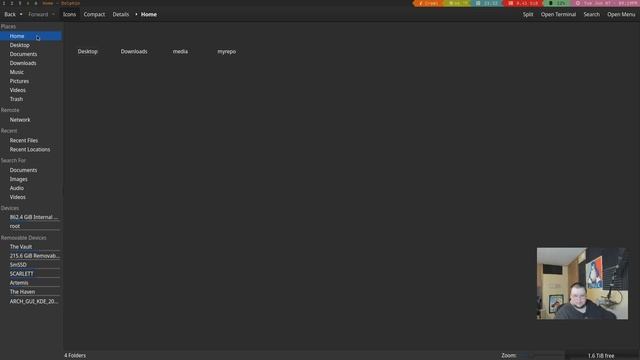Image resolution: width=640 pixels, height=360 pixels.
Task: Click the Home breadcrumb in location bar
Action: [149, 14]
